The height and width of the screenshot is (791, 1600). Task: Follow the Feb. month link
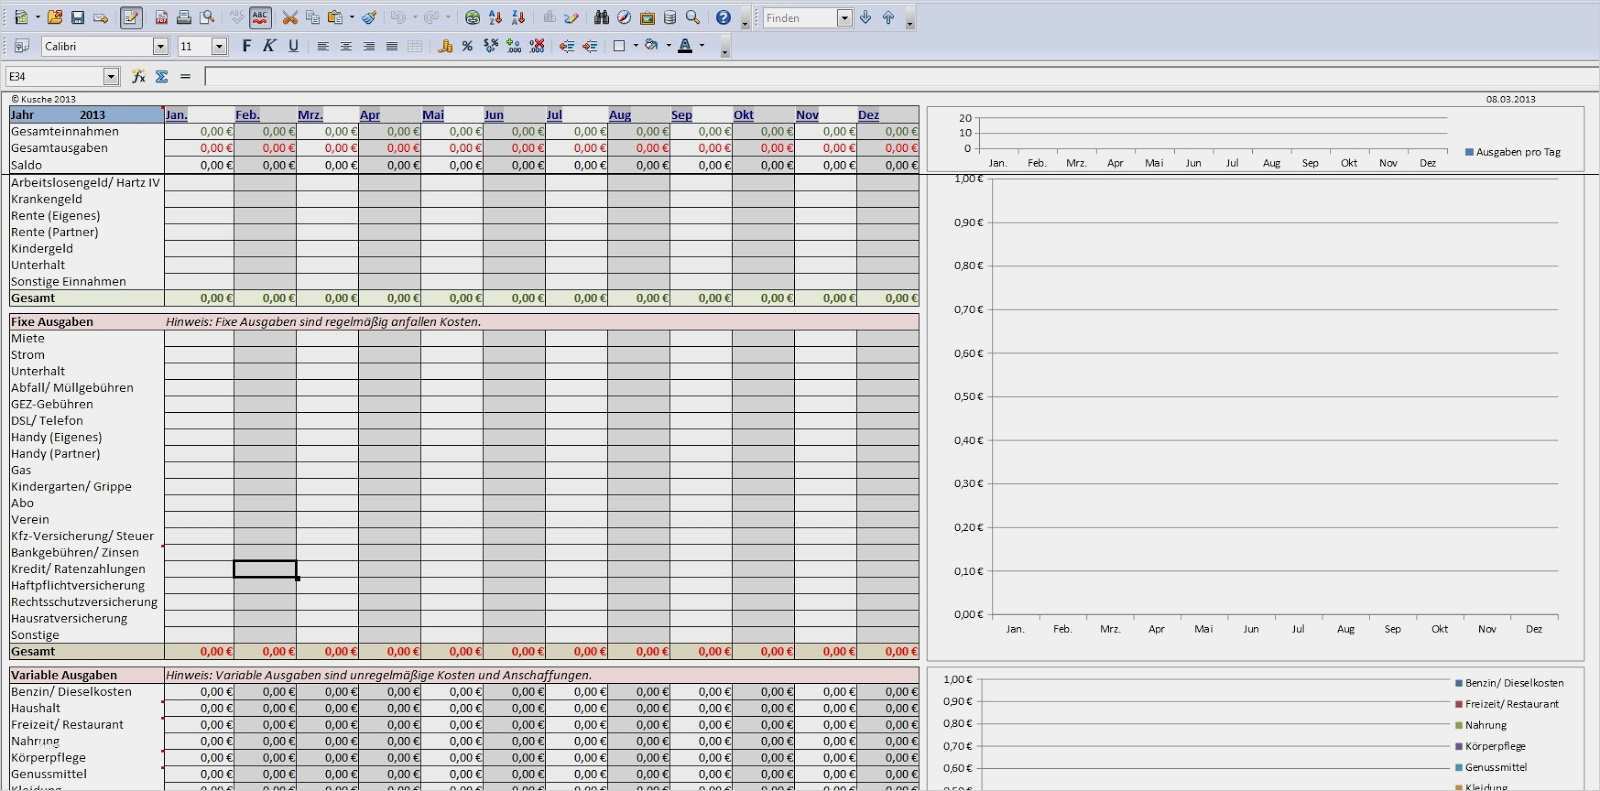pos(247,115)
